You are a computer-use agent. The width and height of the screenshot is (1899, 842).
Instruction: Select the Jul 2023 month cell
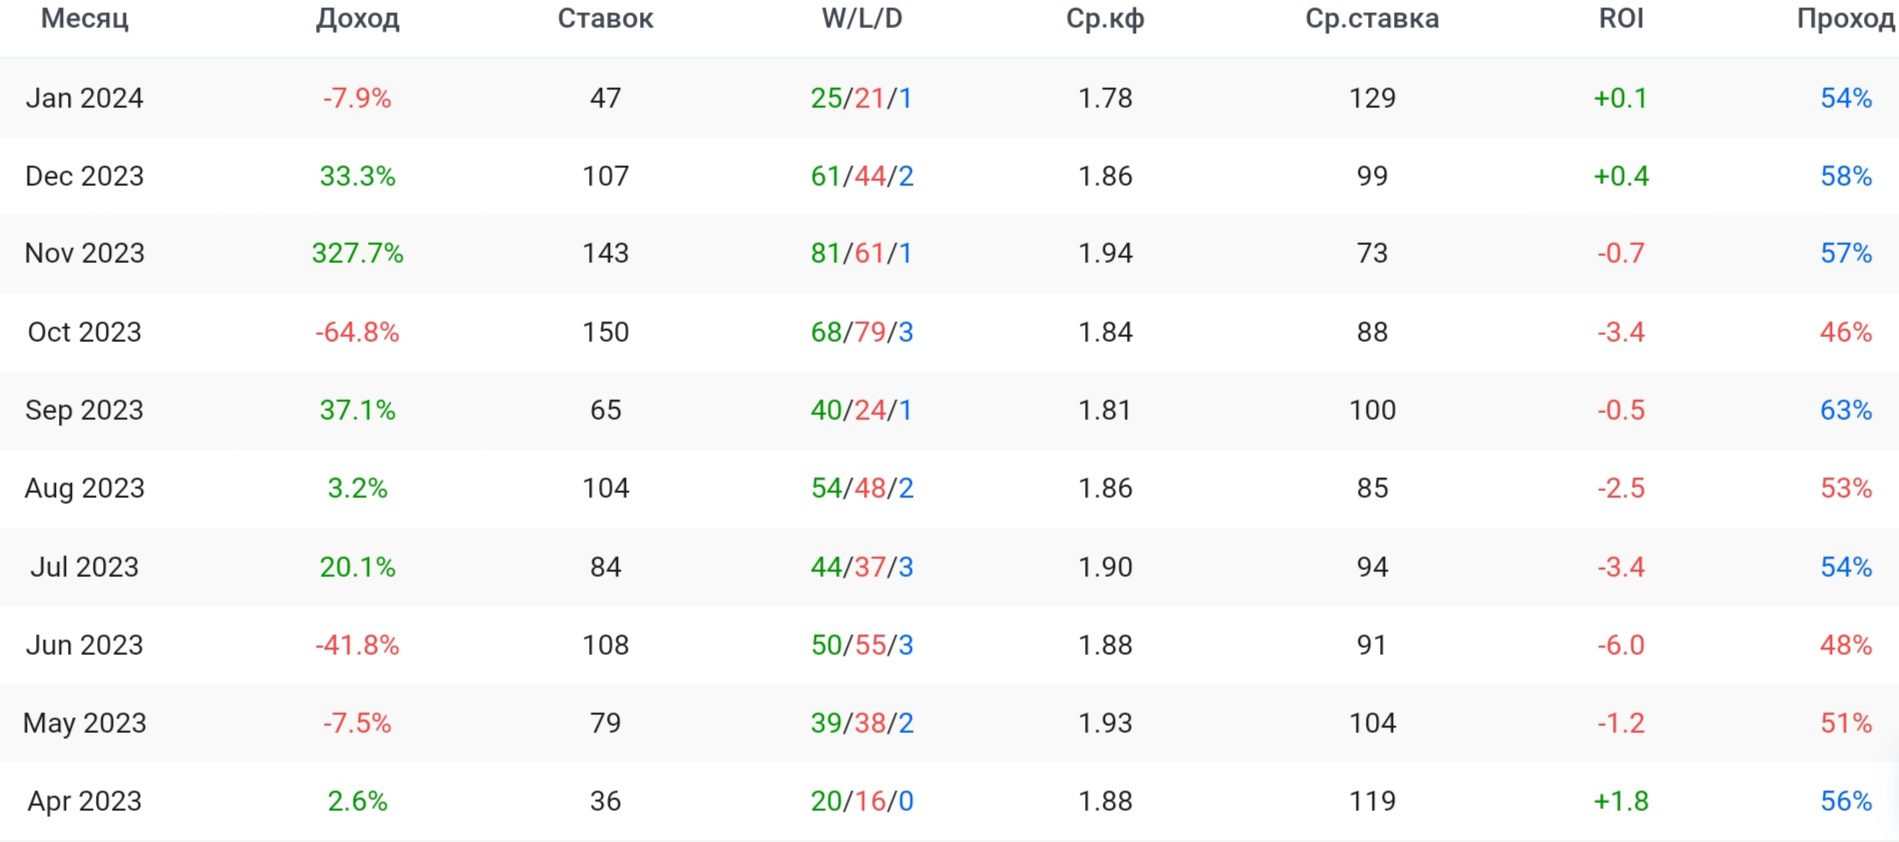[x=85, y=567]
